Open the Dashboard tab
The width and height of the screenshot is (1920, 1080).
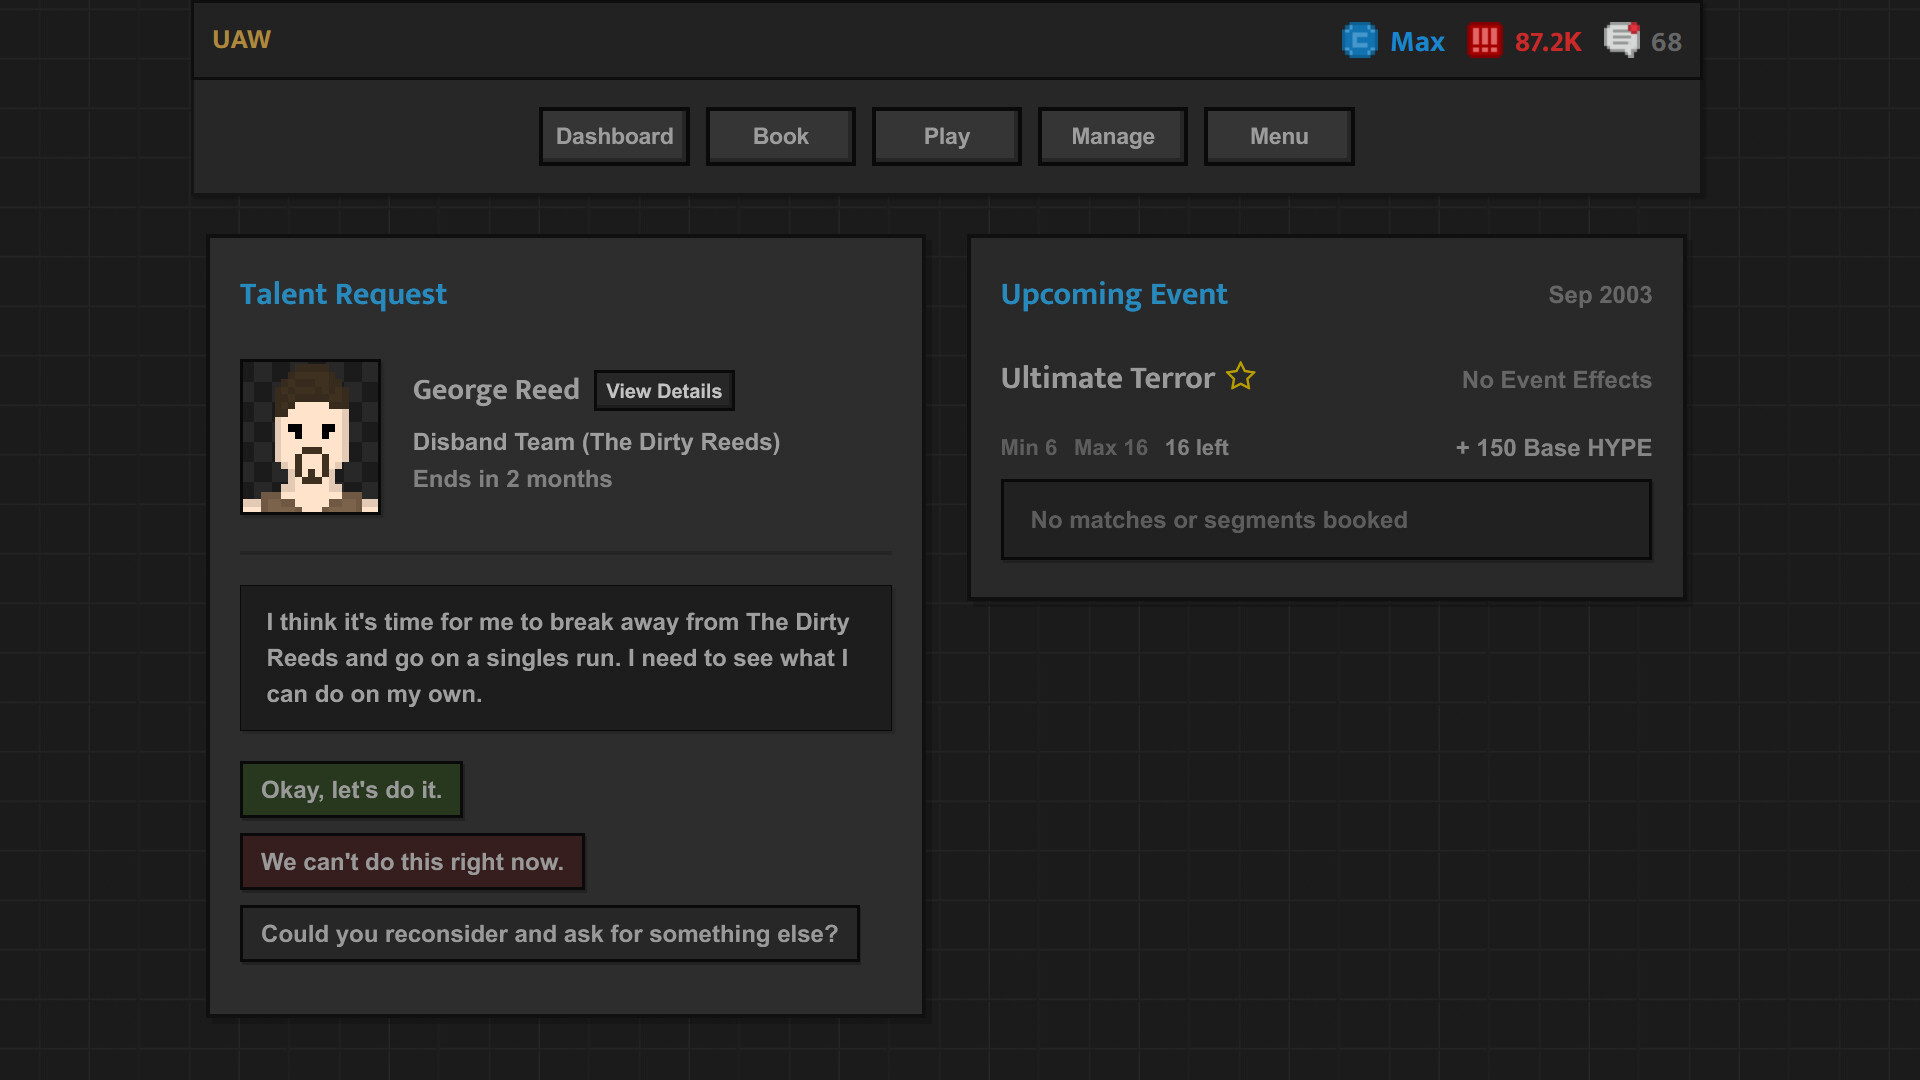pyautogui.click(x=614, y=136)
